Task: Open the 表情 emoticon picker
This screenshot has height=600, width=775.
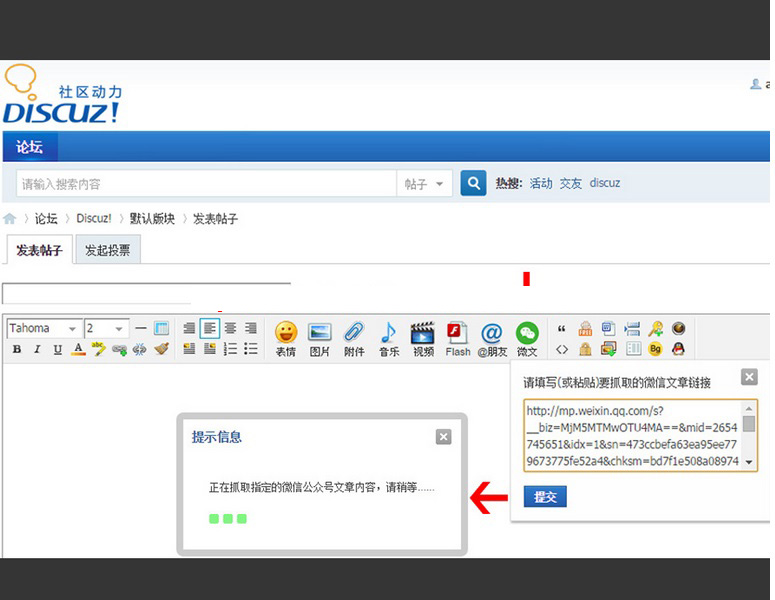Action: point(286,337)
